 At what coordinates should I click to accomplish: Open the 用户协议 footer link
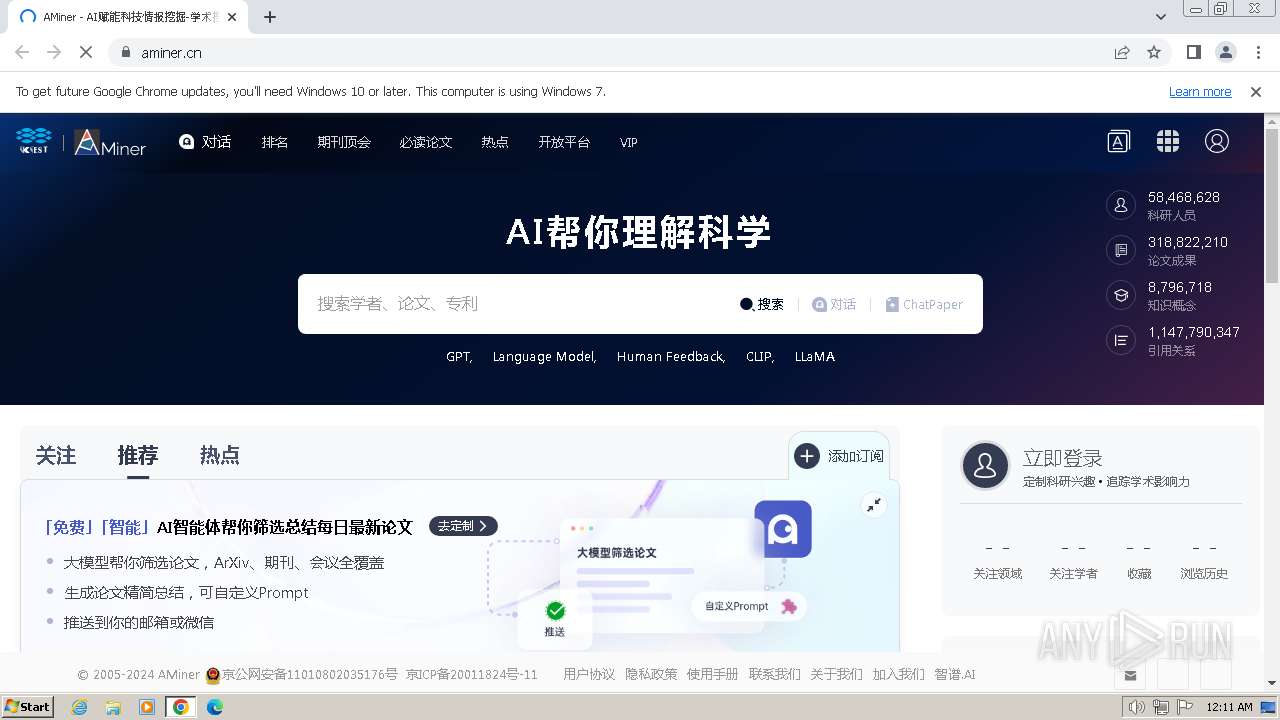point(589,674)
